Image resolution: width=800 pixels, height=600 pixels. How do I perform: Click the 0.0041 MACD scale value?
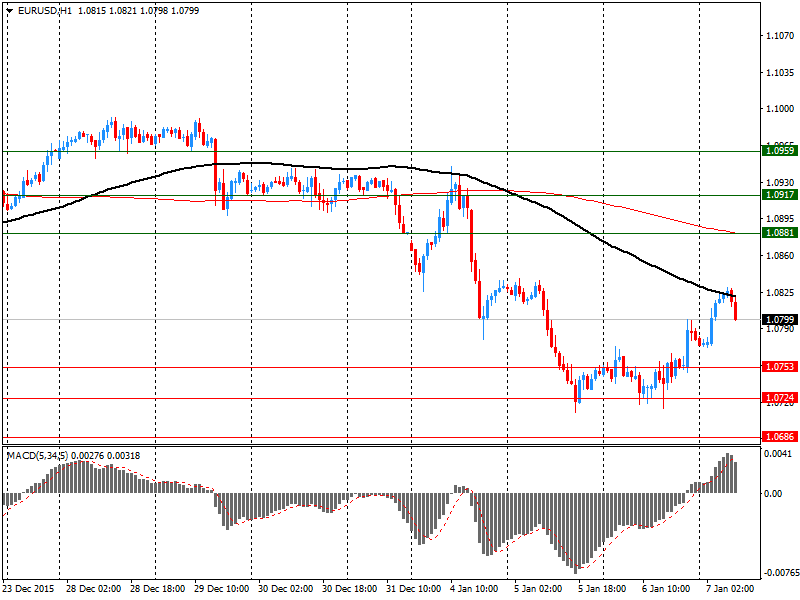pyautogui.click(x=779, y=454)
